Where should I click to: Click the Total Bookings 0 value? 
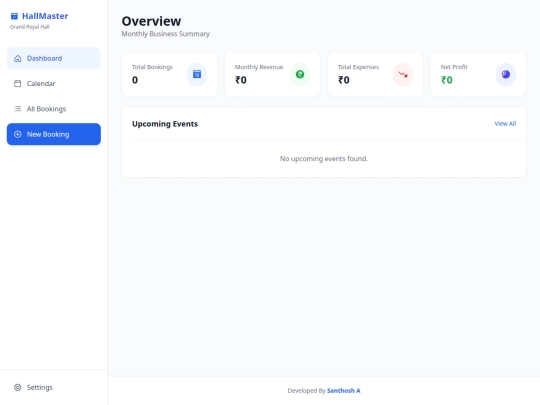(135, 80)
